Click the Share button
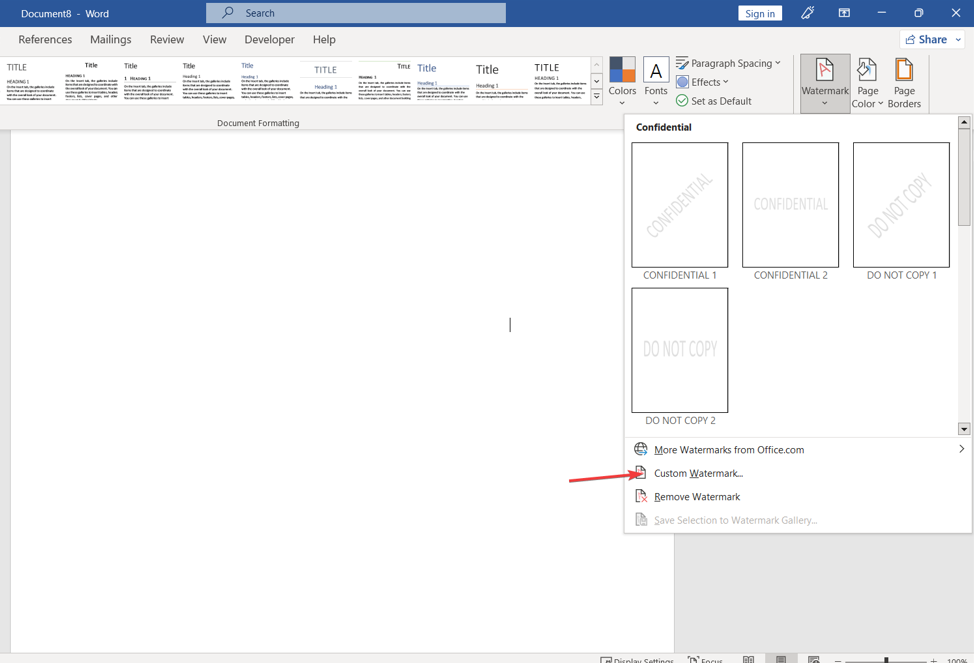This screenshot has width=974, height=663. click(x=926, y=39)
